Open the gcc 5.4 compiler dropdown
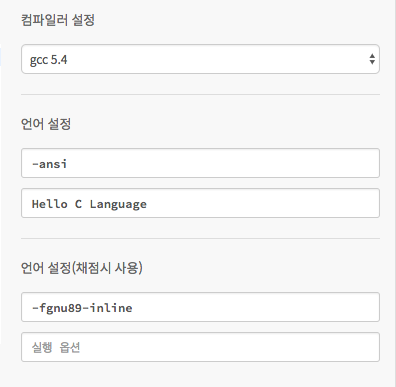The height and width of the screenshot is (387, 396). tap(200, 59)
